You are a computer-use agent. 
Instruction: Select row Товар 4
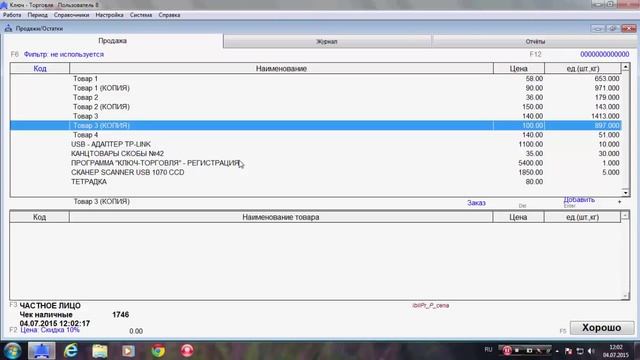pos(316,135)
